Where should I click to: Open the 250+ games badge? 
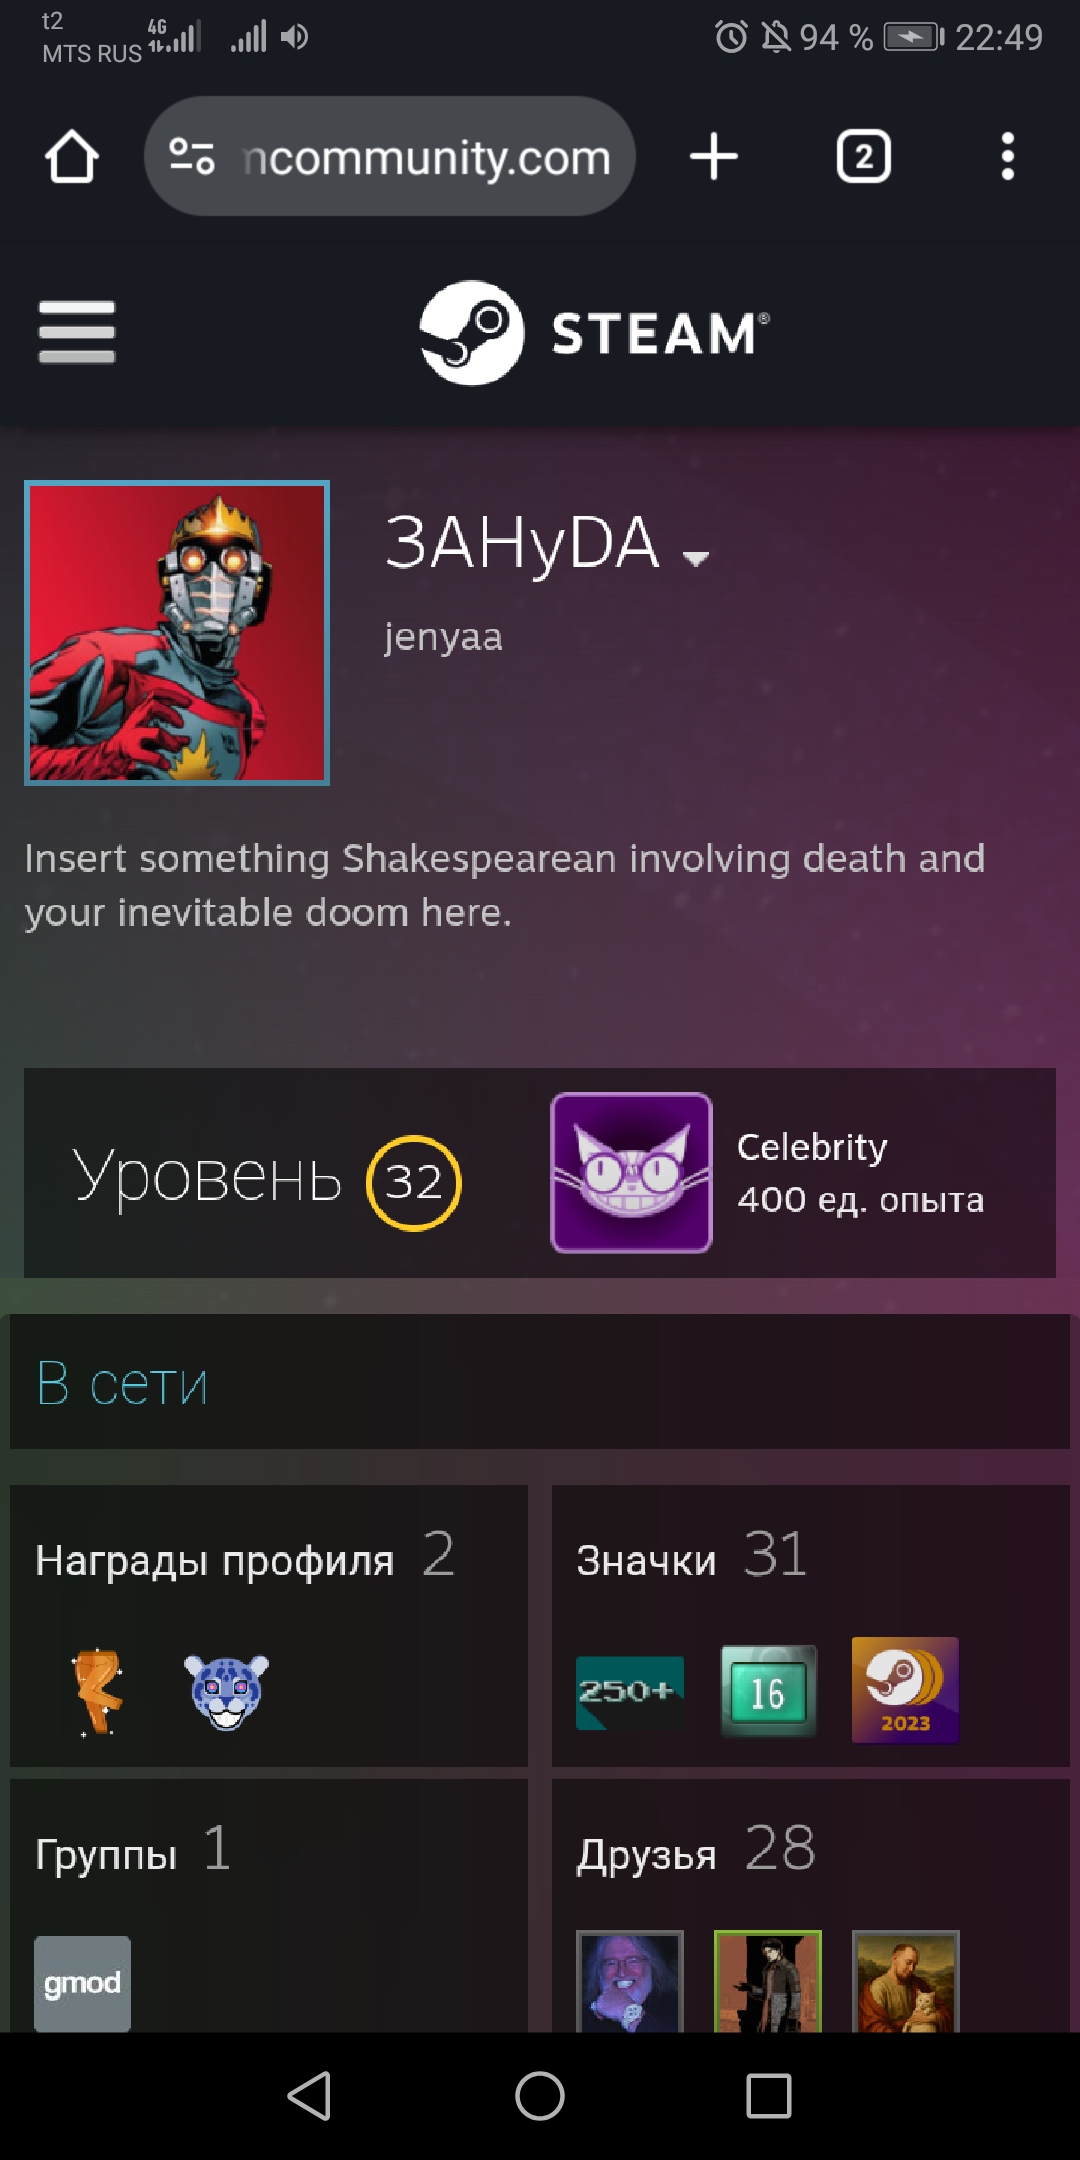tap(630, 1692)
